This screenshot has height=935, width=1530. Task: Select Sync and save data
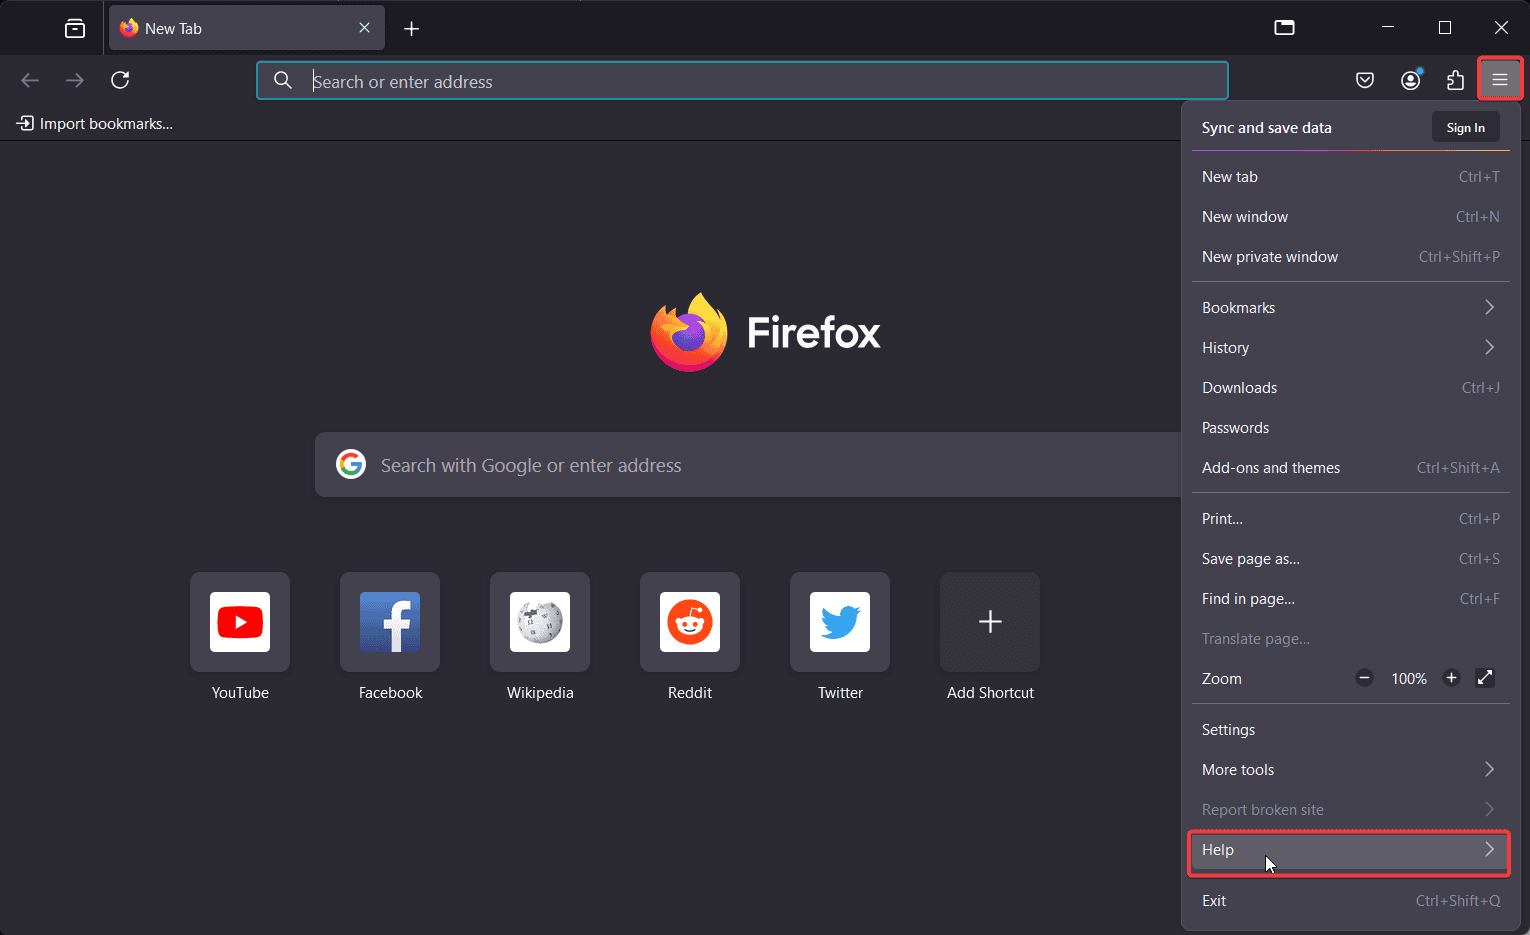click(1266, 128)
